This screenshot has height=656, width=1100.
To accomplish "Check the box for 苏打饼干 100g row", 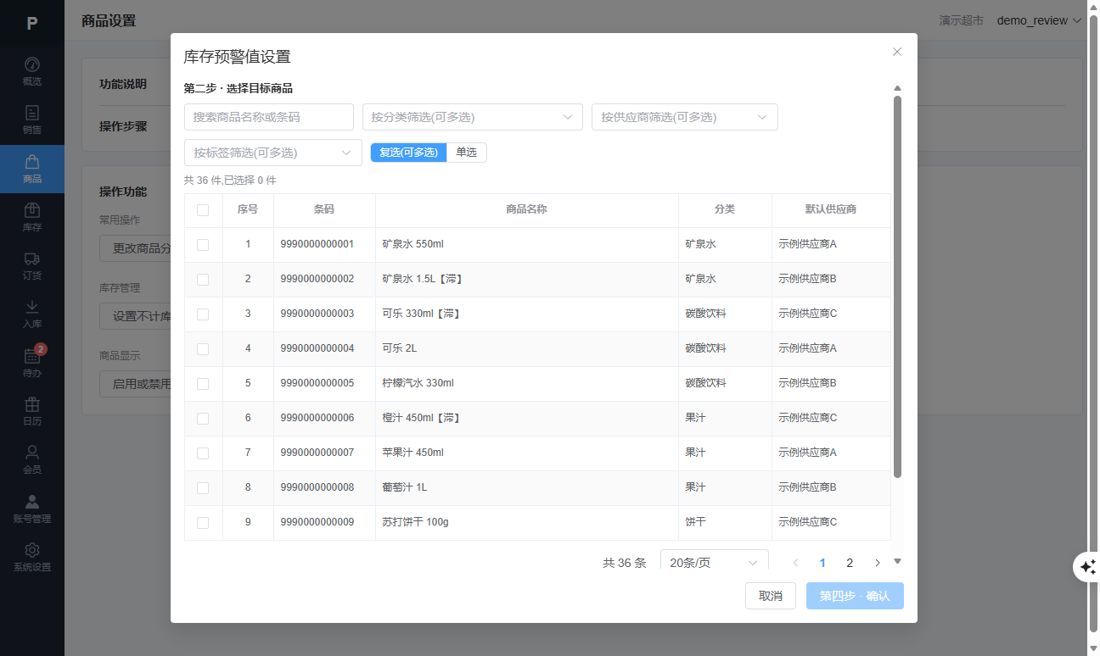I will [x=203, y=523].
